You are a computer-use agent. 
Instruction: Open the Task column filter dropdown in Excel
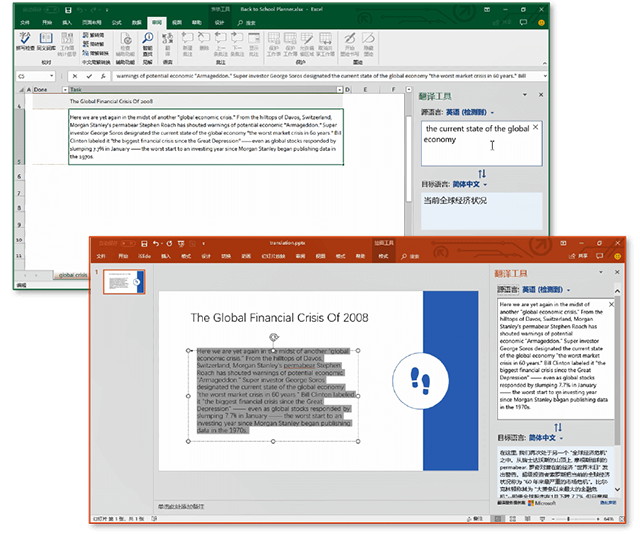point(340,89)
